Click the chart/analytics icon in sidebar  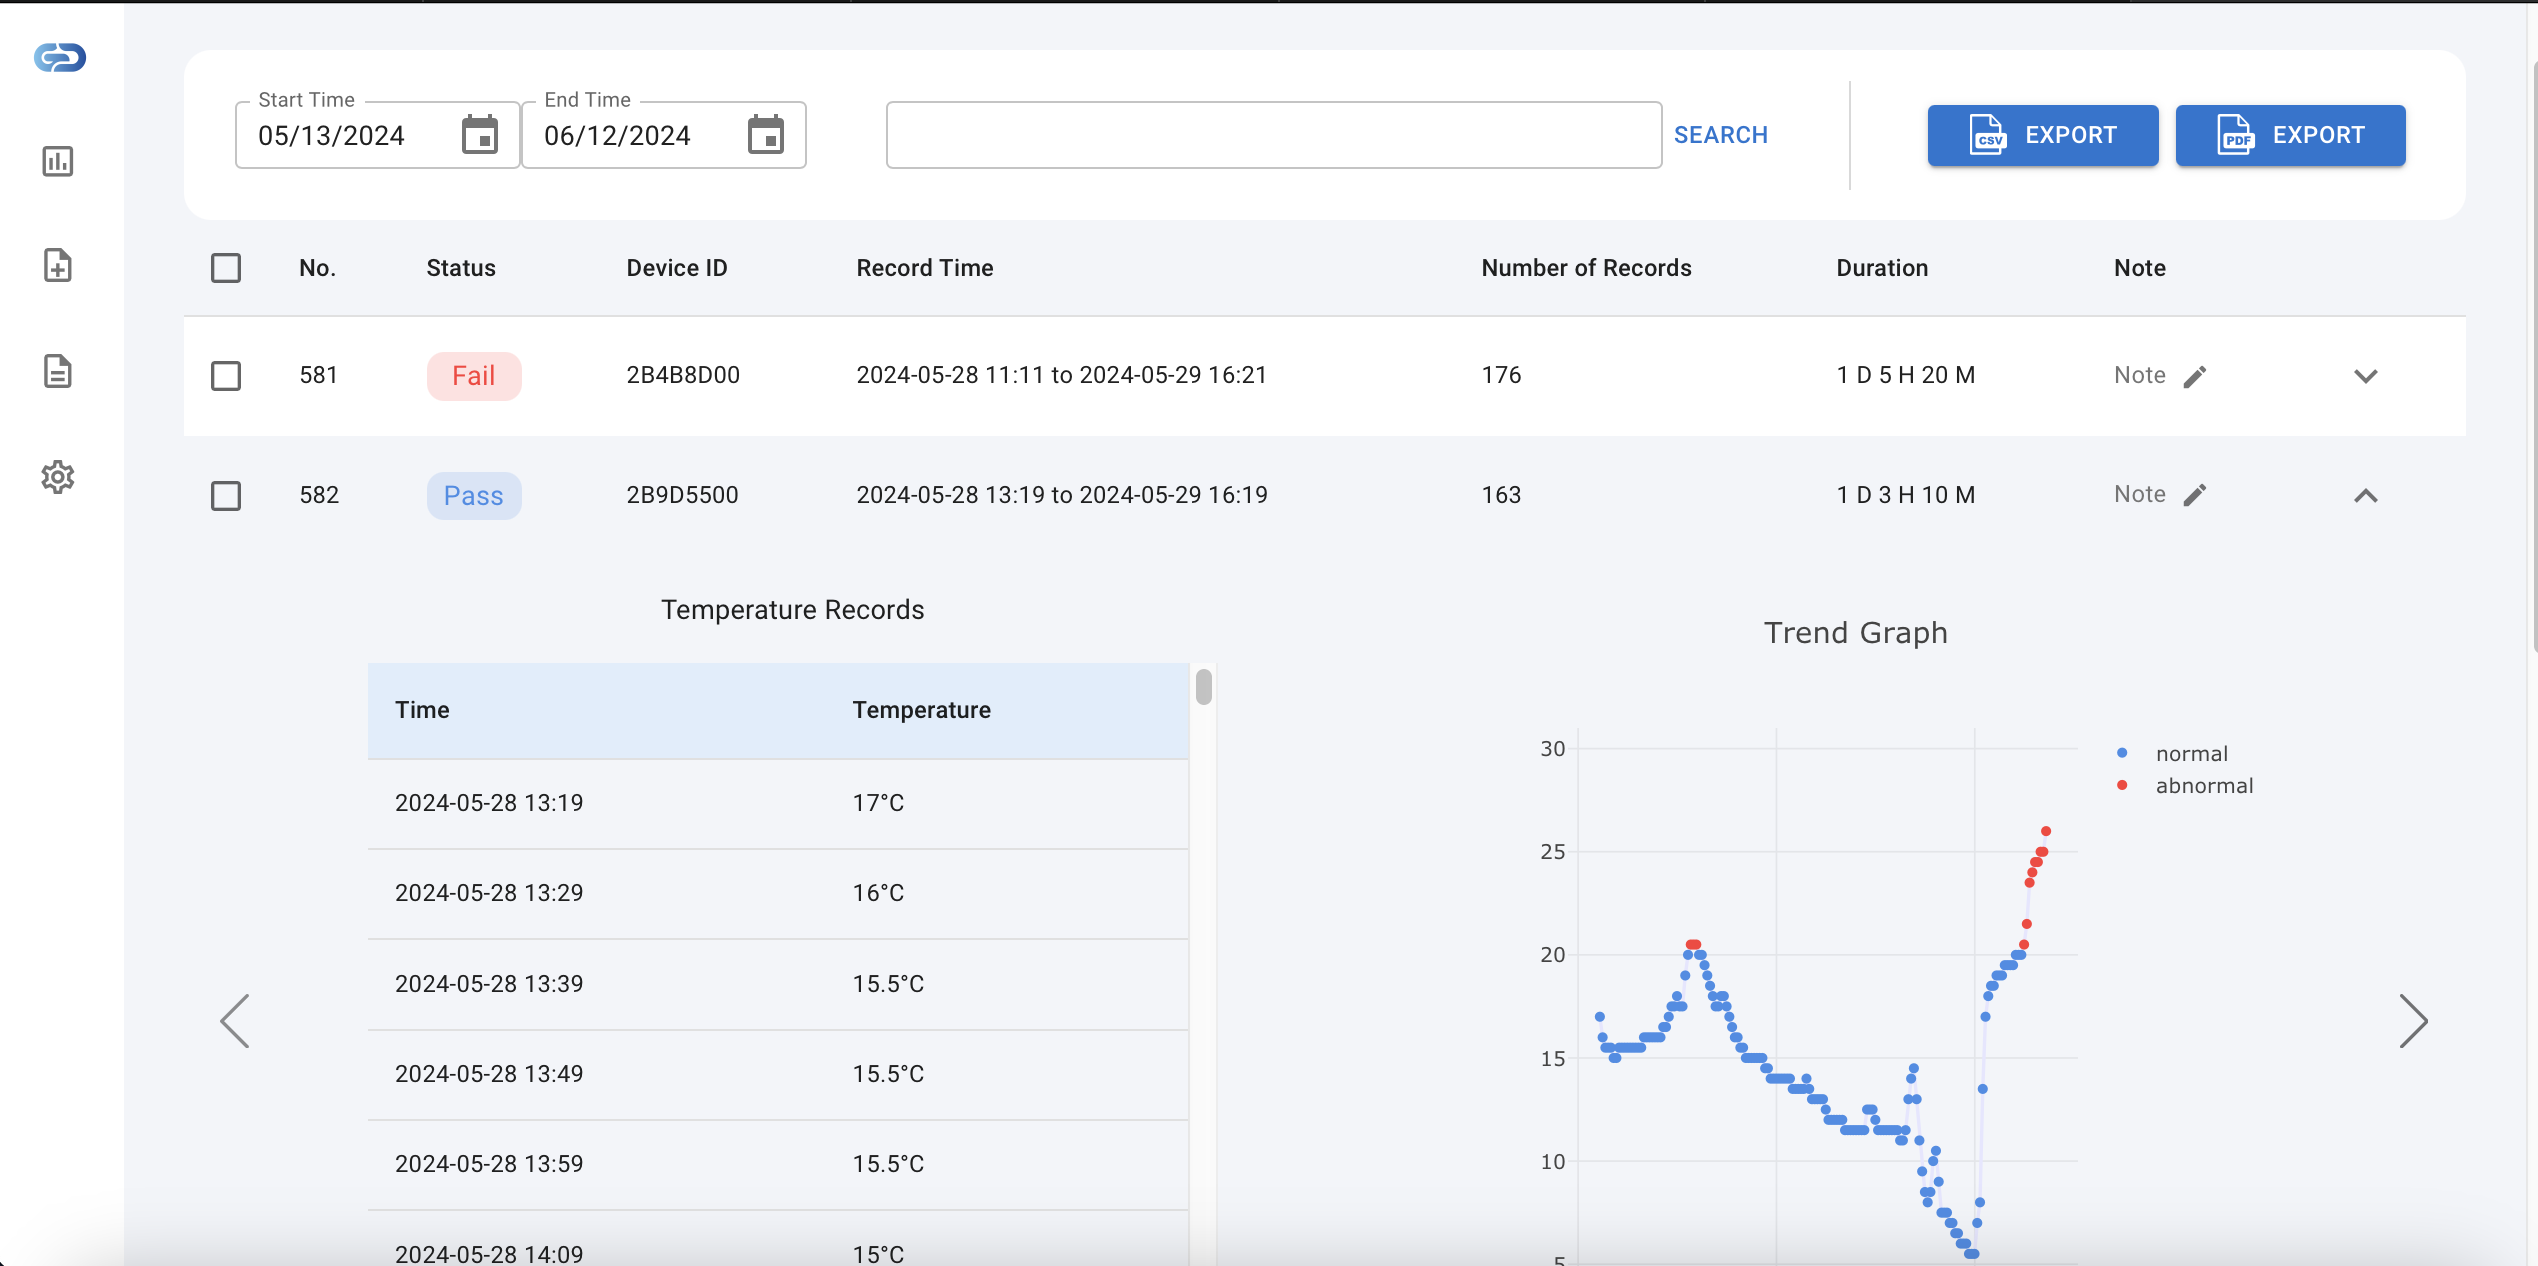(x=60, y=160)
